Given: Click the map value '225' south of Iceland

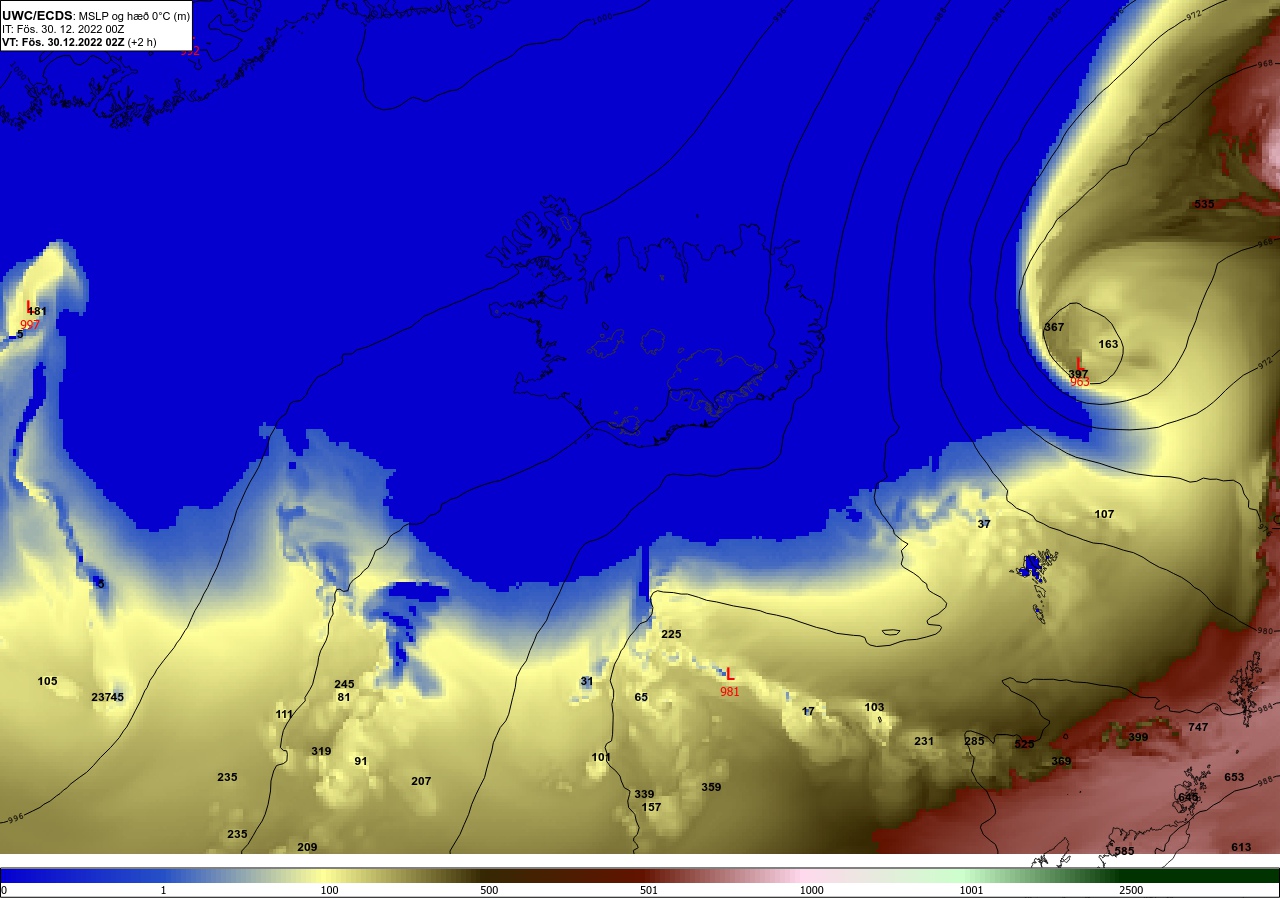Looking at the screenshot, I should 671,634.
